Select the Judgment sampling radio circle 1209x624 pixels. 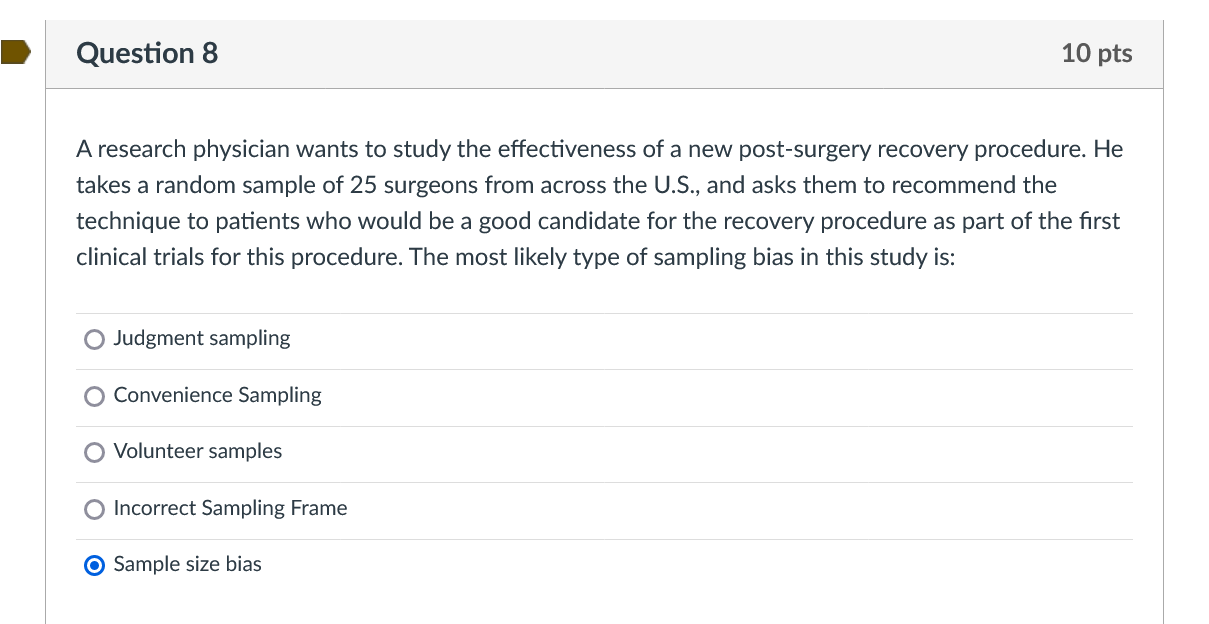tap(94, 340)
